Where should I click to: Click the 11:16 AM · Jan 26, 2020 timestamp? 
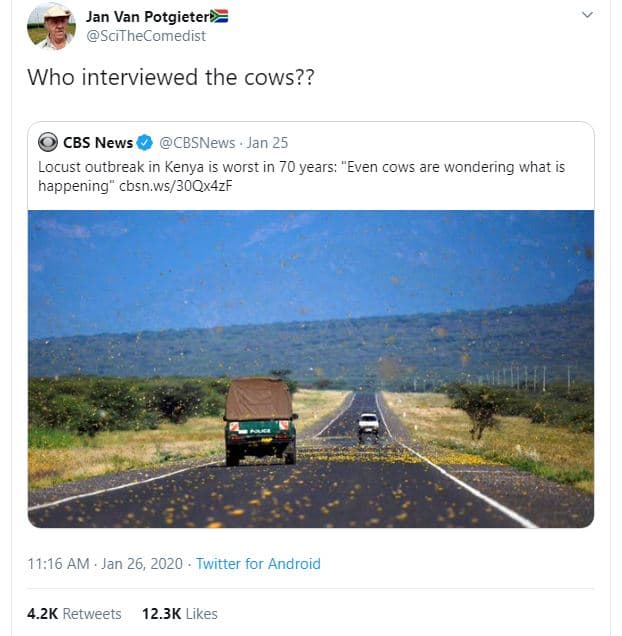click(105, 564)
